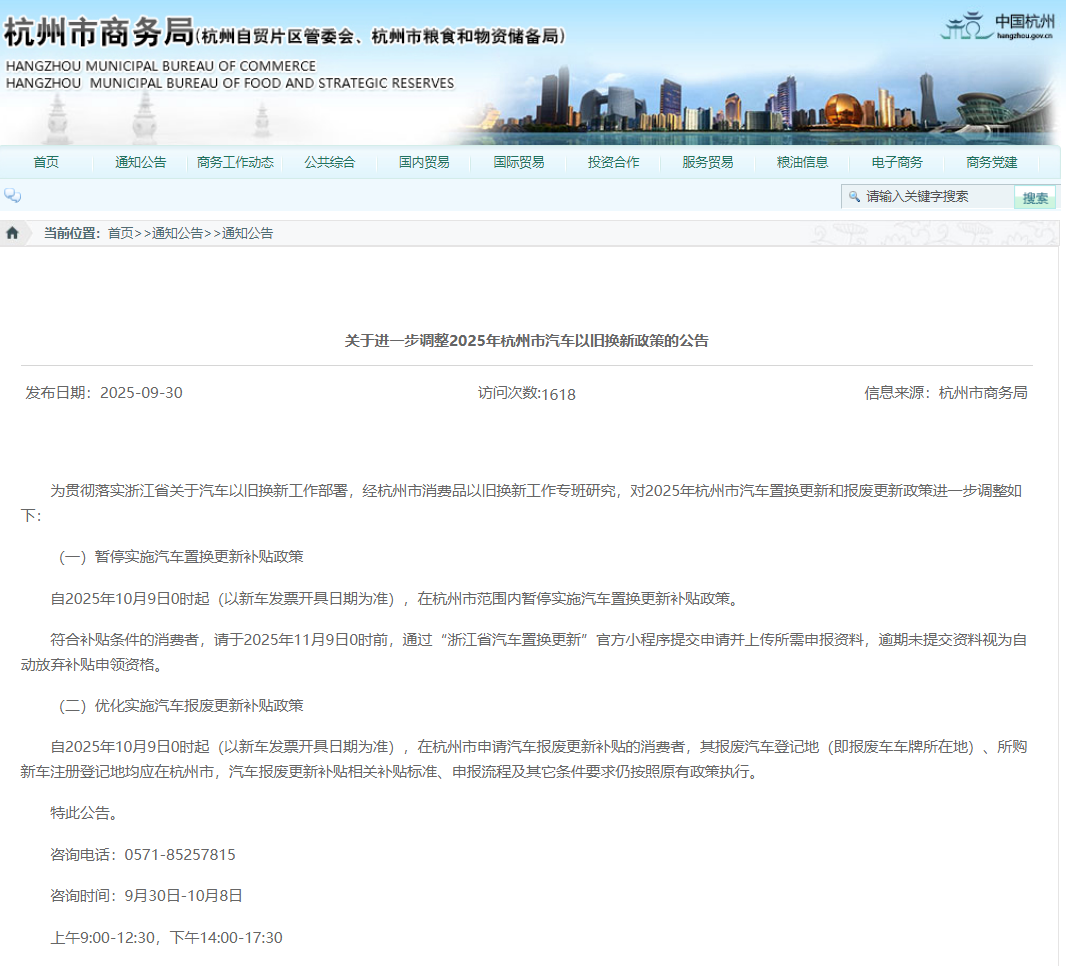Click the chat bubble icon below navigation
The height and width of the screenshot is (966, 1066).
(x=12, y=196)
